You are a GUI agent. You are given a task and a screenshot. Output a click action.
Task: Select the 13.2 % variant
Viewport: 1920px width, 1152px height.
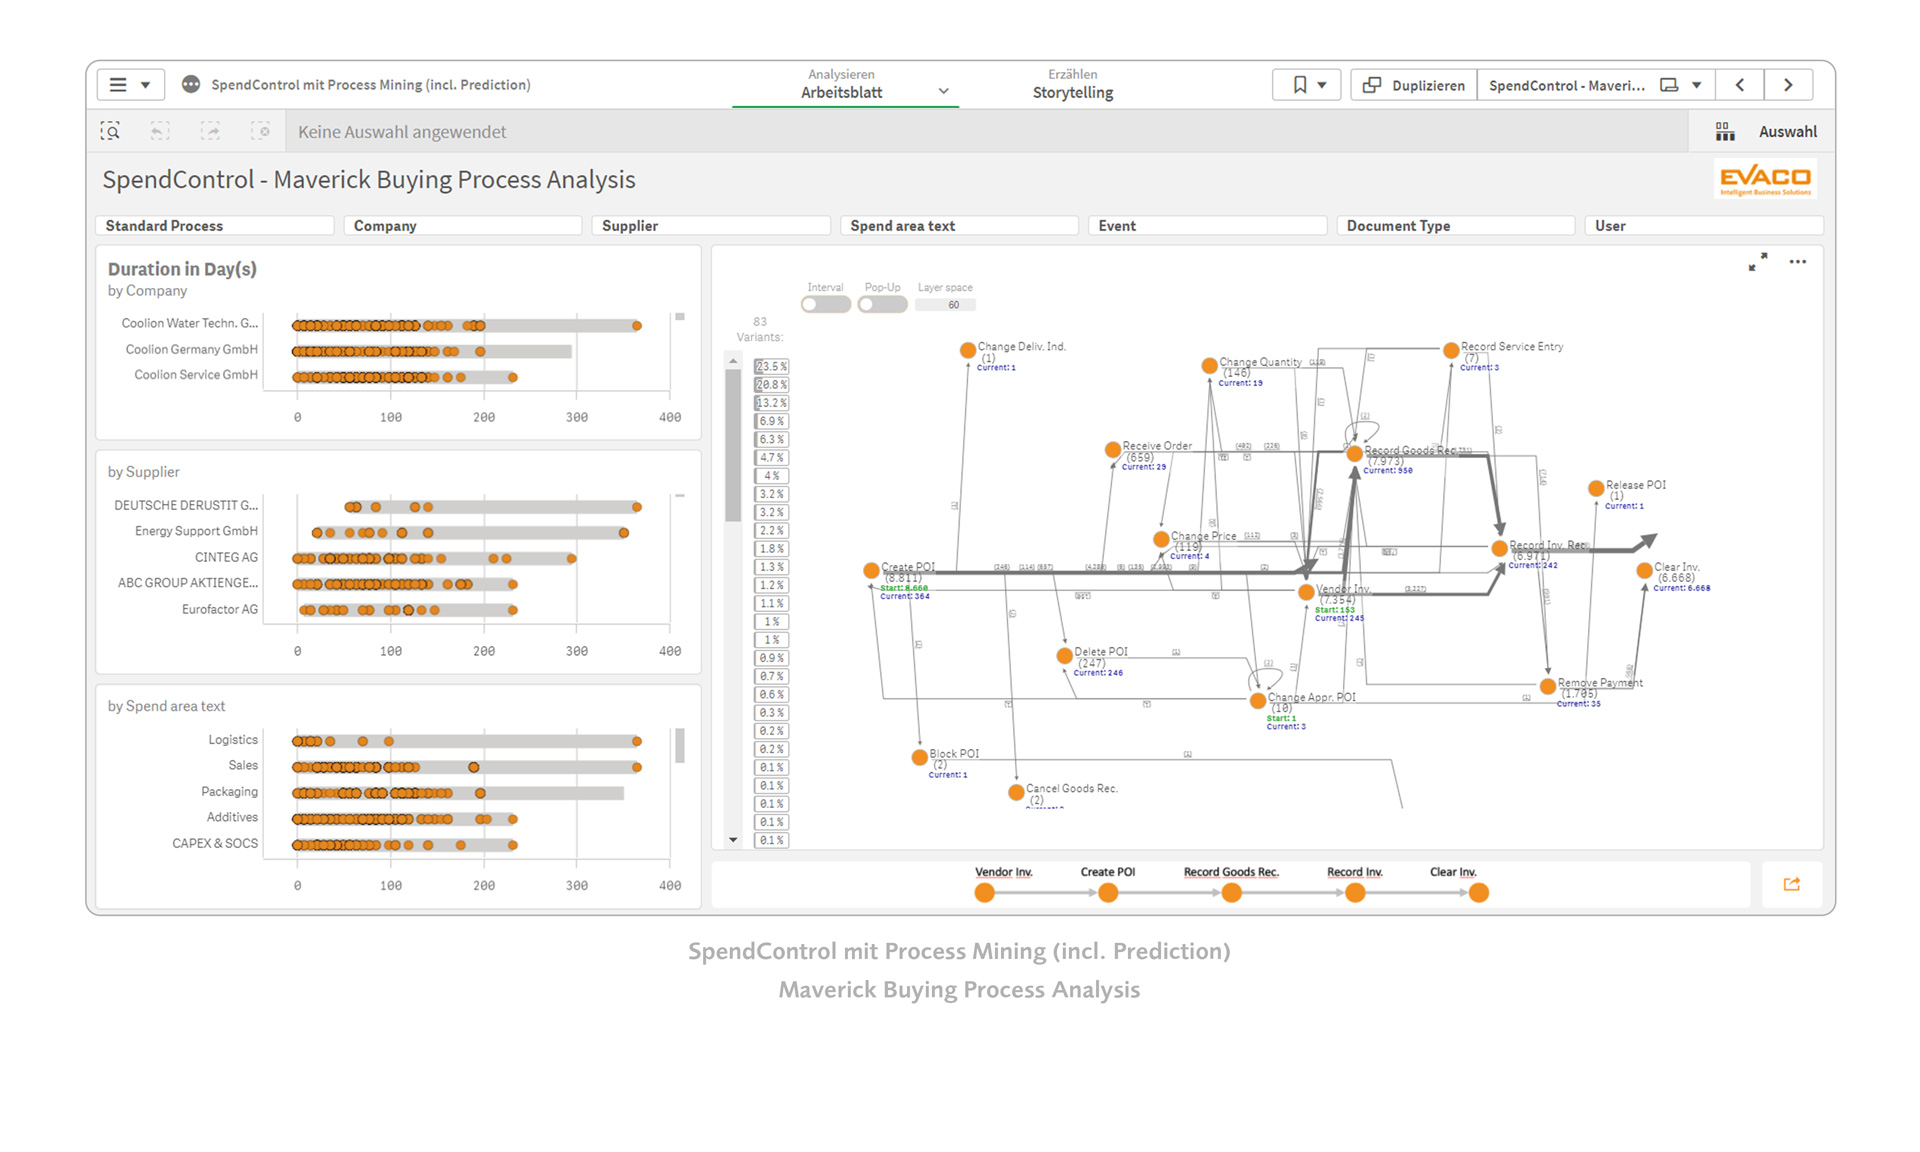tap(771, 403)
